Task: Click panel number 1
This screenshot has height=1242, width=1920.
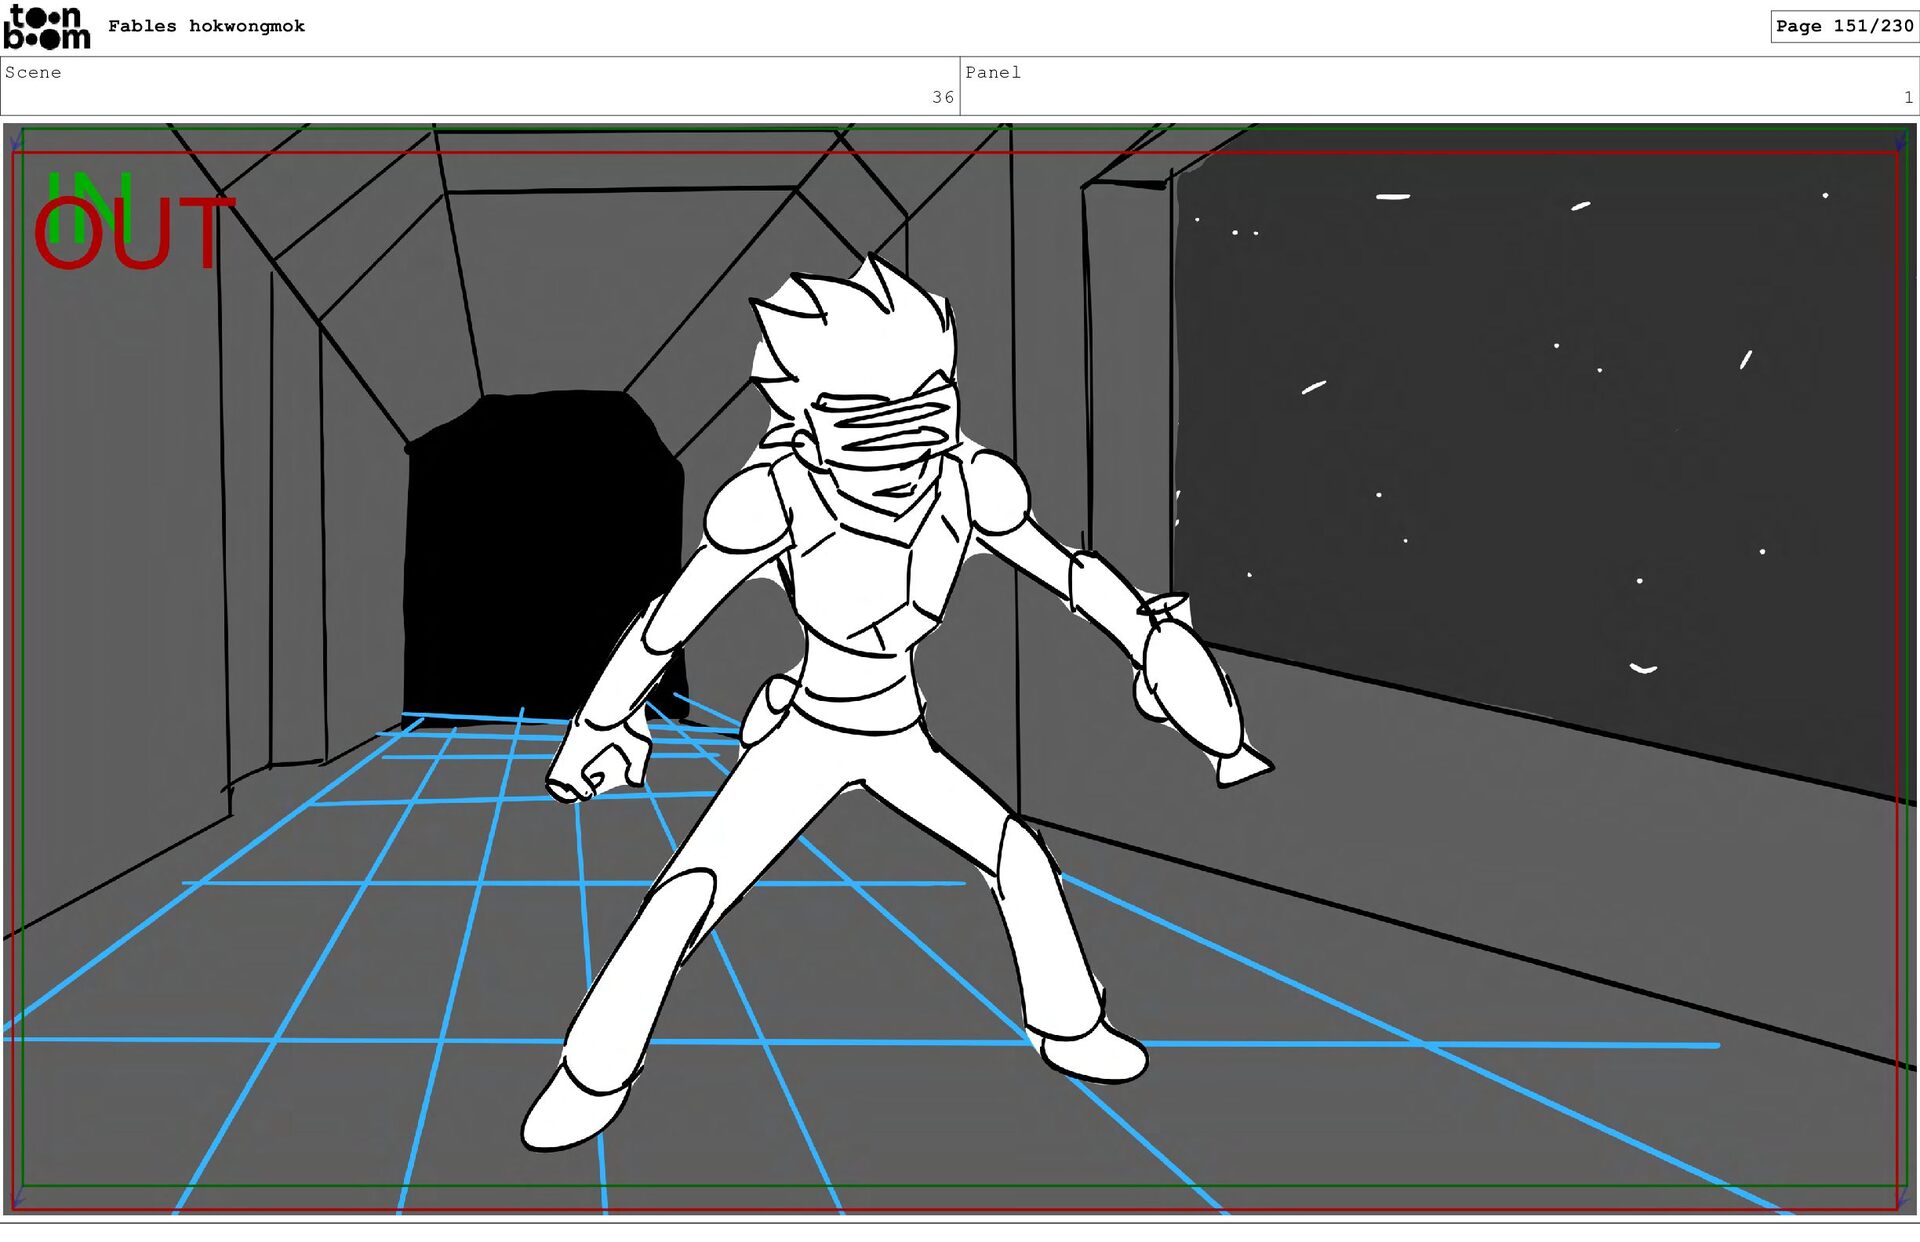Action: pos(1907,97)
